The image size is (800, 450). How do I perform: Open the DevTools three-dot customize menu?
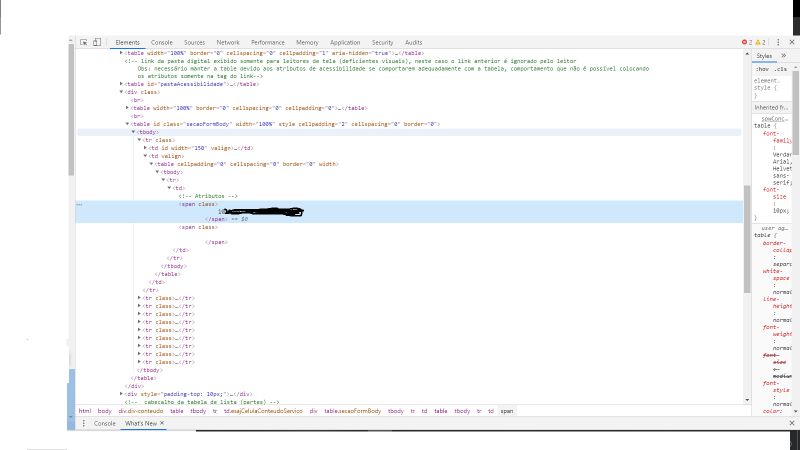778,42
